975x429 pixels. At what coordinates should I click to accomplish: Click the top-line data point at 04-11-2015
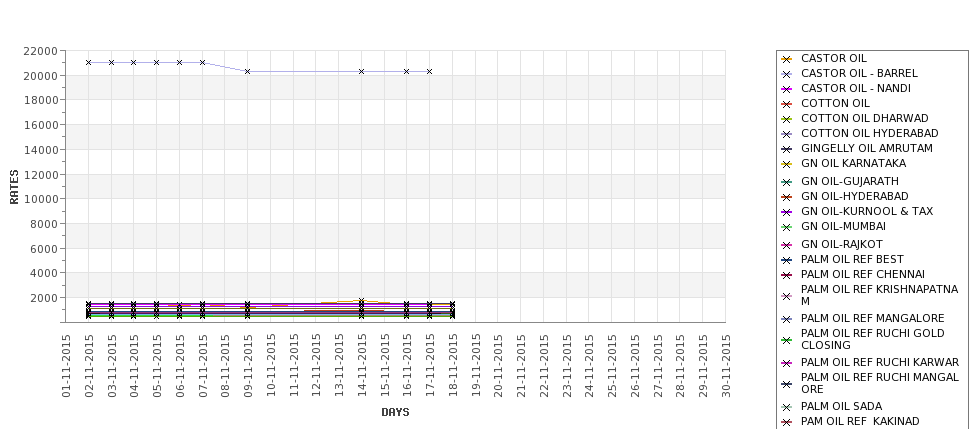(134, 63)
